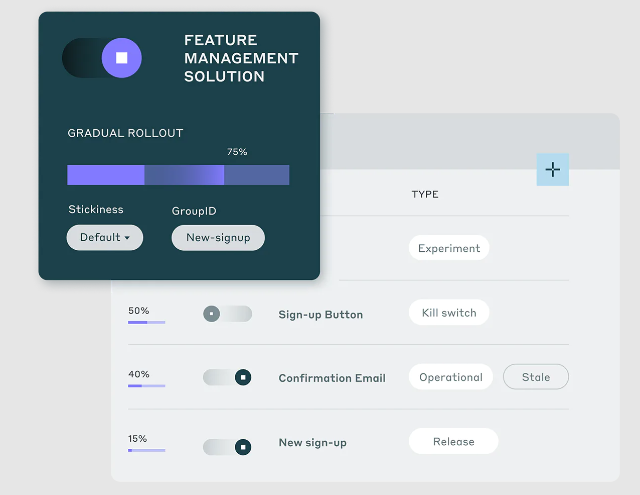Click the New sign-up feature name
The width and height of the screenshot is (640, 495).
tap(313, 443)
